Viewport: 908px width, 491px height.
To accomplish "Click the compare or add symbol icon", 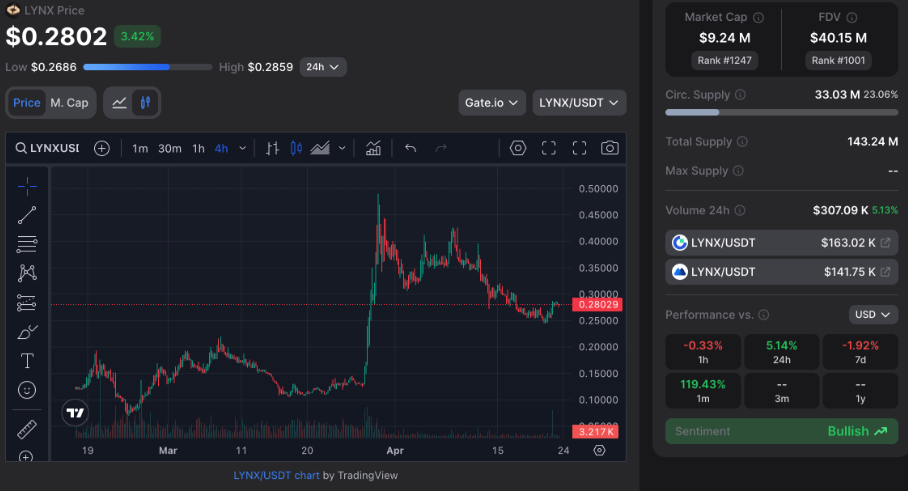I will (x=101, y=148).
